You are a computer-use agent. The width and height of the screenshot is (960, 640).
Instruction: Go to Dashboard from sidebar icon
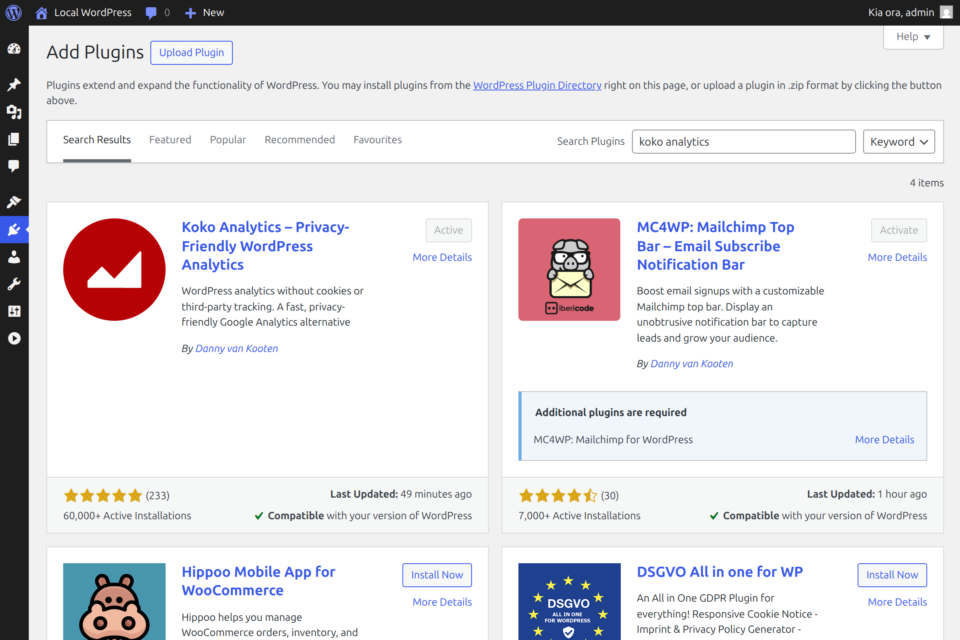pos(14,49)
